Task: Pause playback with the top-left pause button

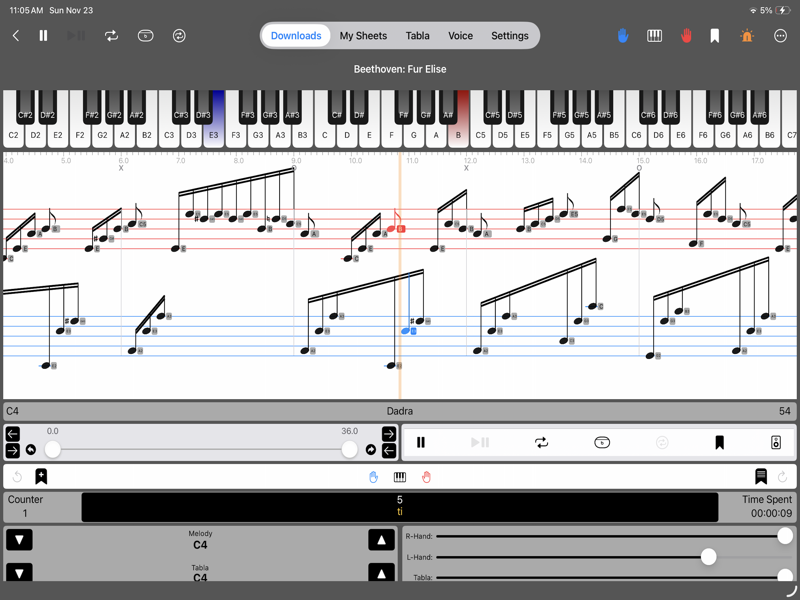Action: [44, 35]
